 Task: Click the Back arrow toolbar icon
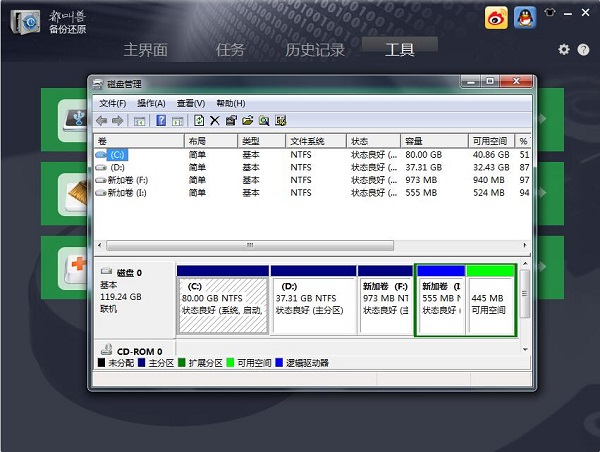coord(101,121)
